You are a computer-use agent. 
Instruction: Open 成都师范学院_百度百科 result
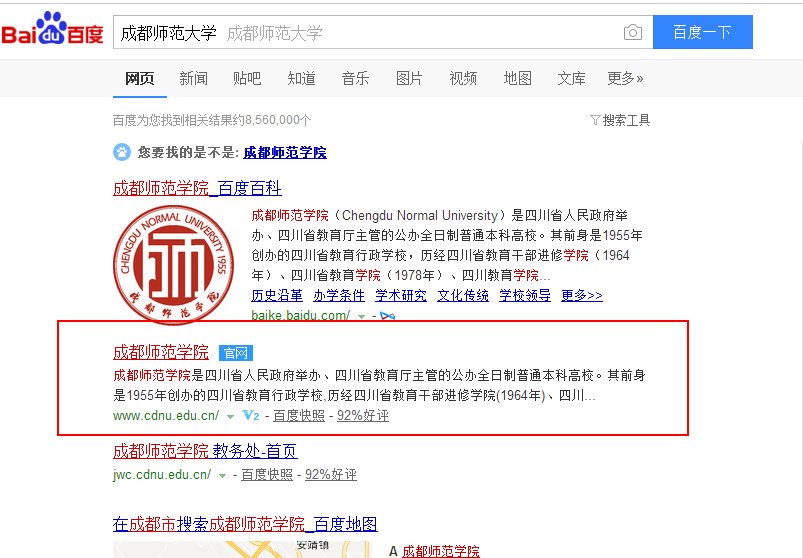tap(197, 188)
